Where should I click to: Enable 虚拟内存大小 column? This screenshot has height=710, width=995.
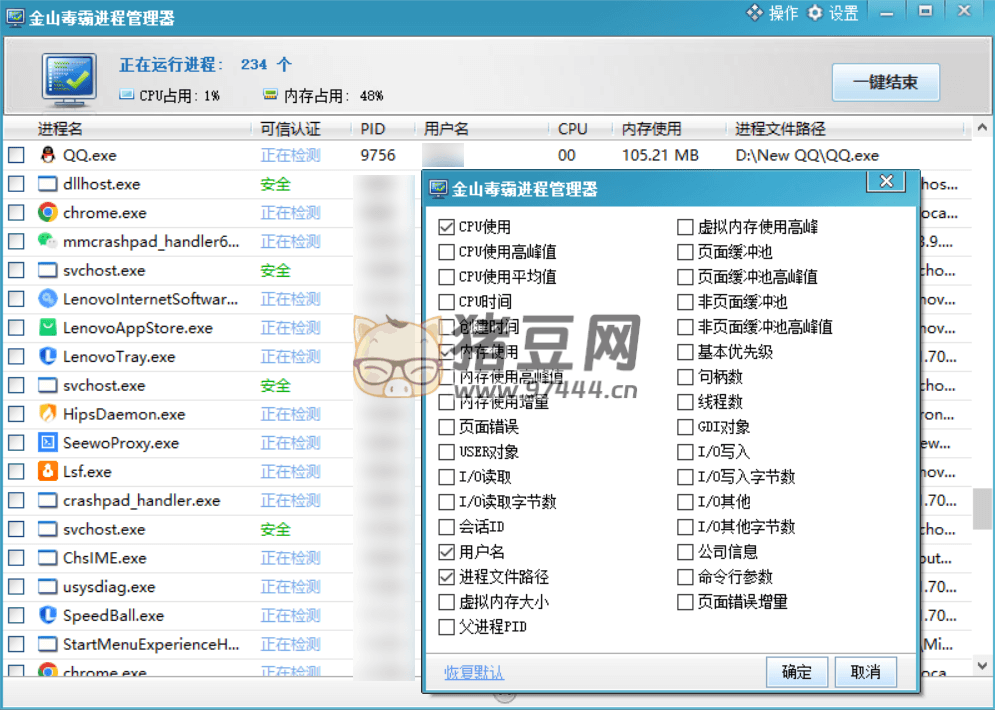(x=447, y=602)
